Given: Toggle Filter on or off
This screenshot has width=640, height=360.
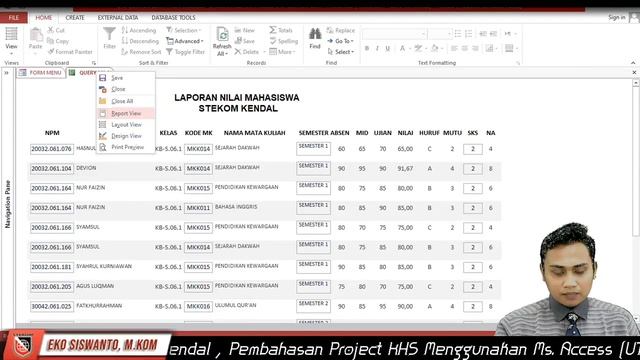Looking at the screenshot, I should (186, 52).
